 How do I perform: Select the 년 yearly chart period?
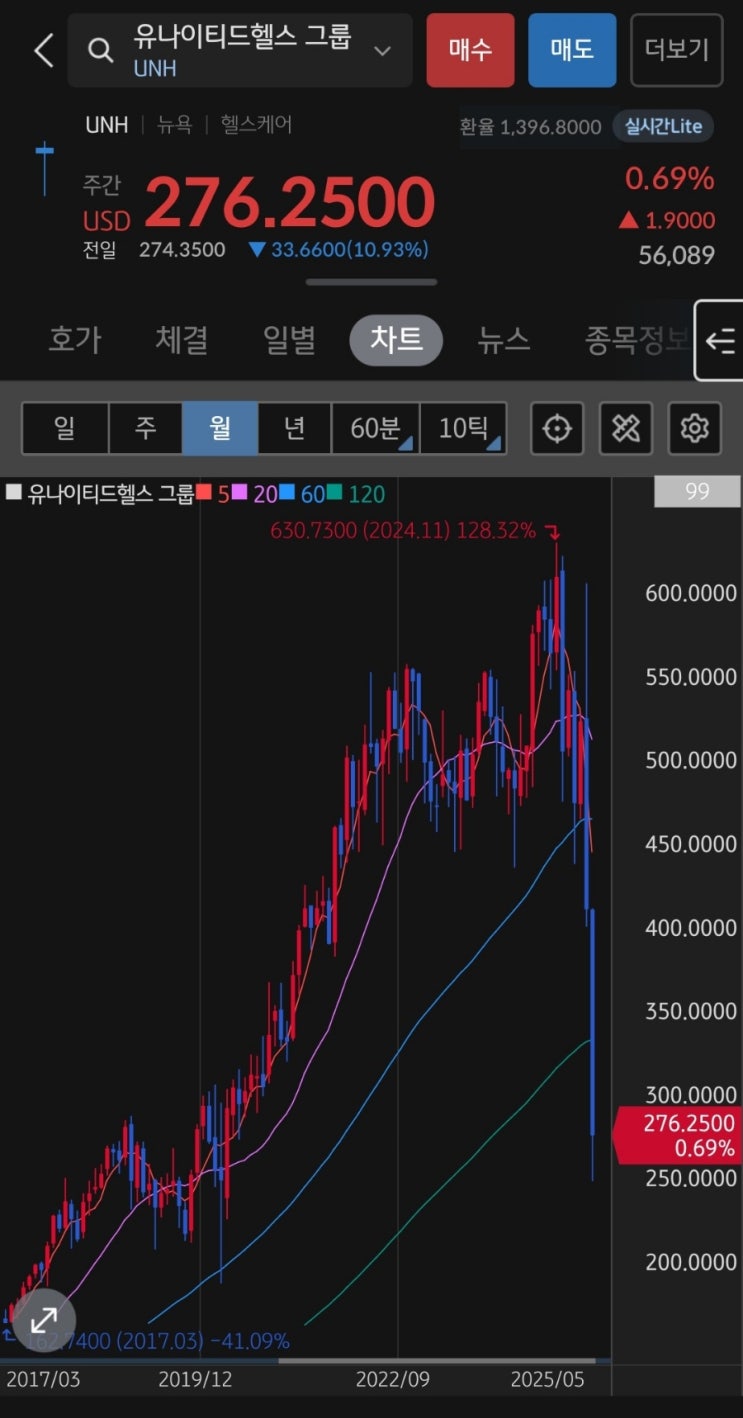pos(295,429)
